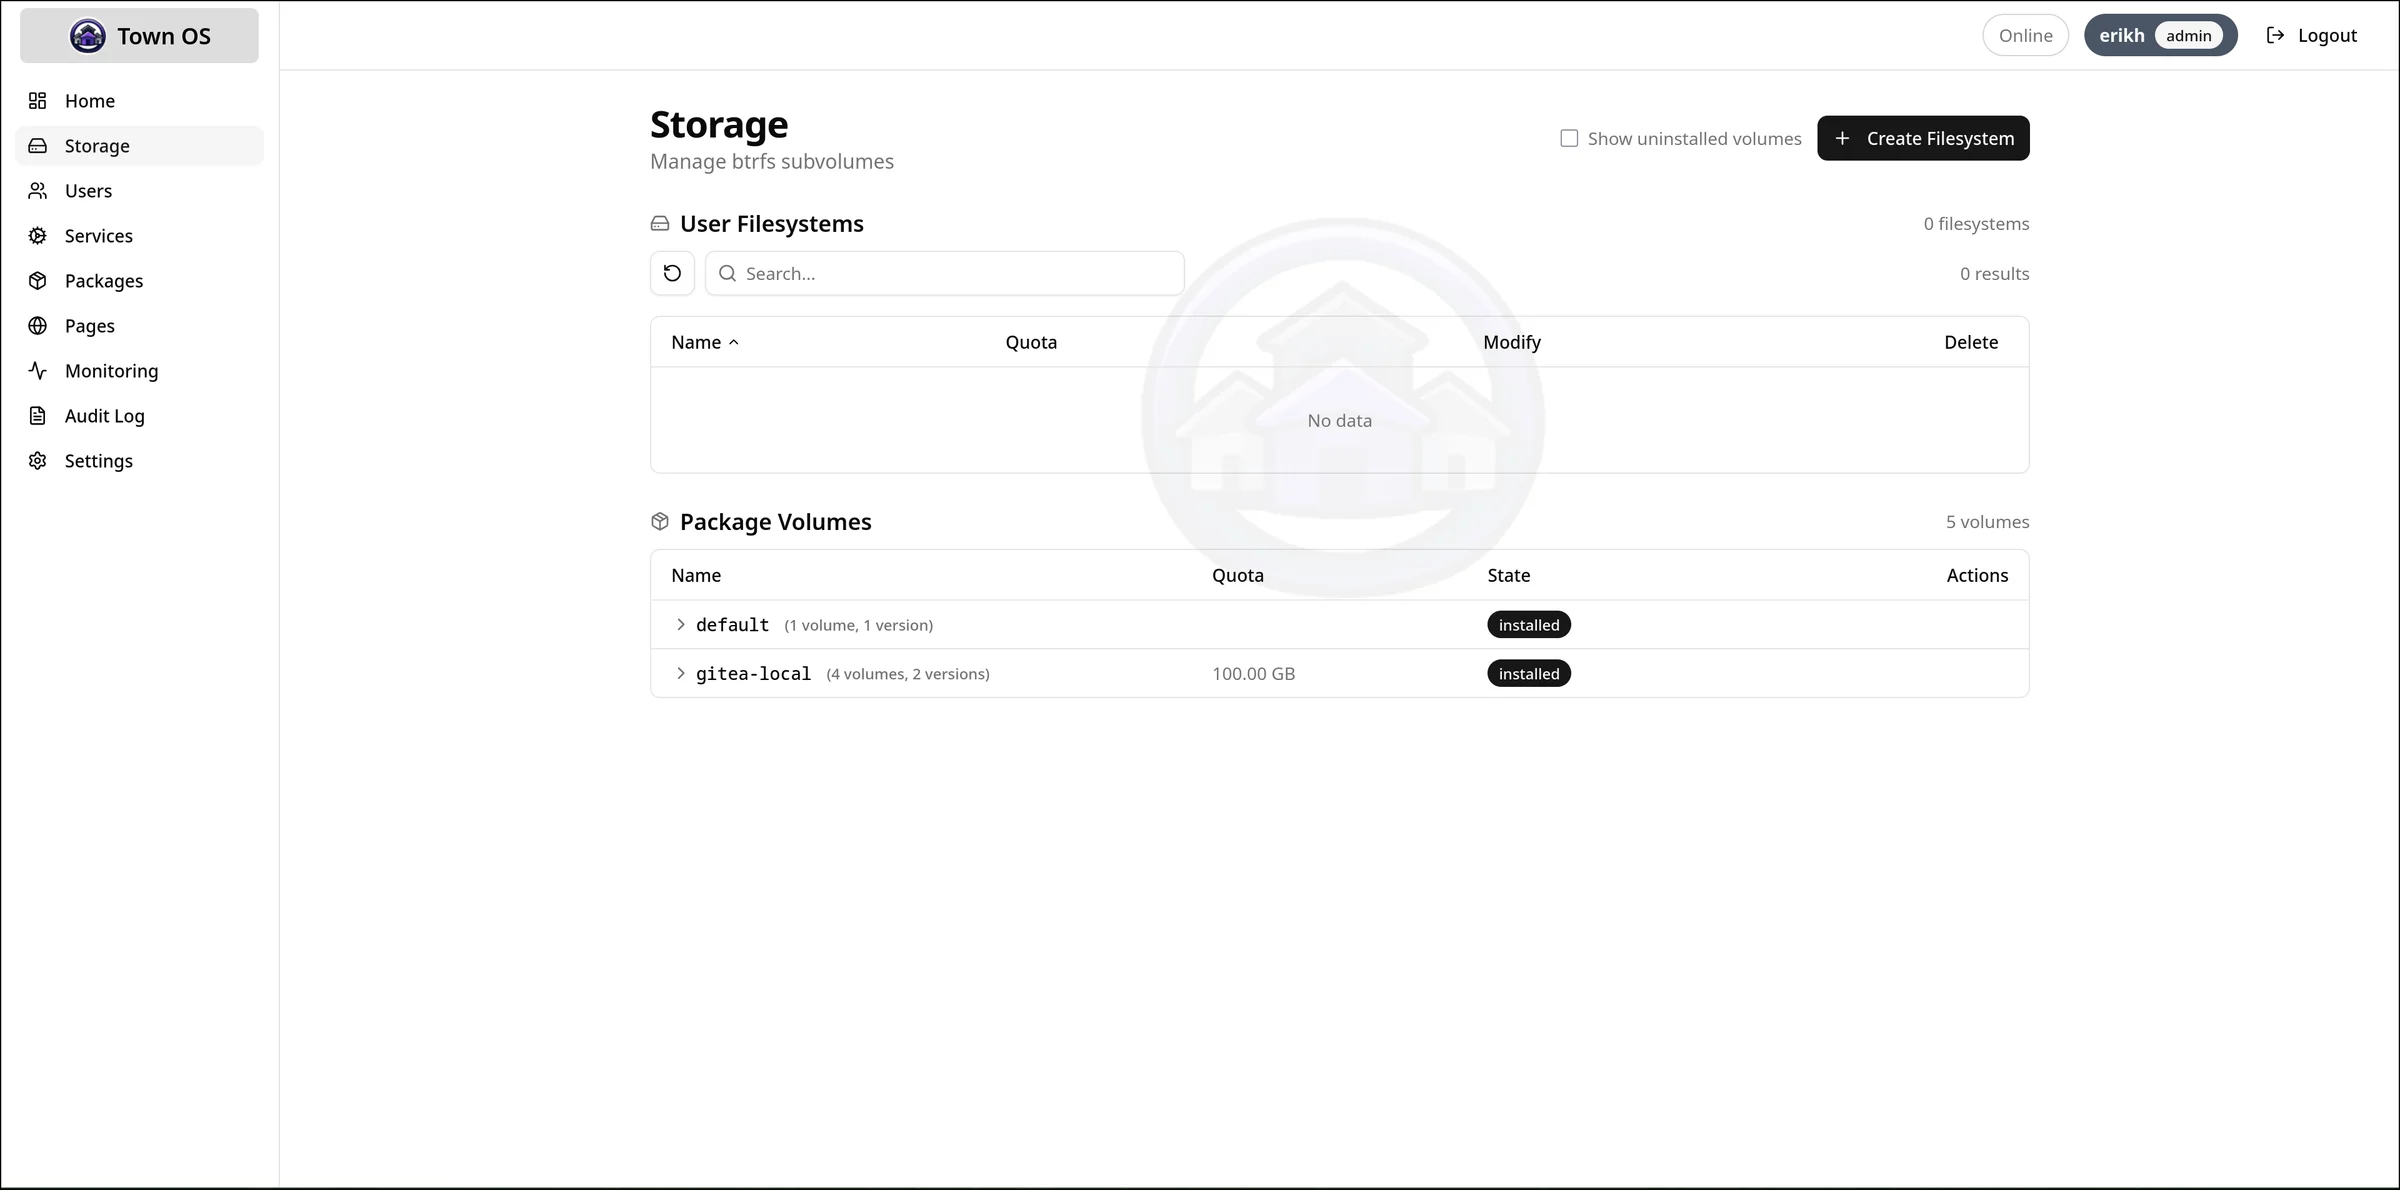Click the Create Filesystem button

click(x=1923, y=138)
